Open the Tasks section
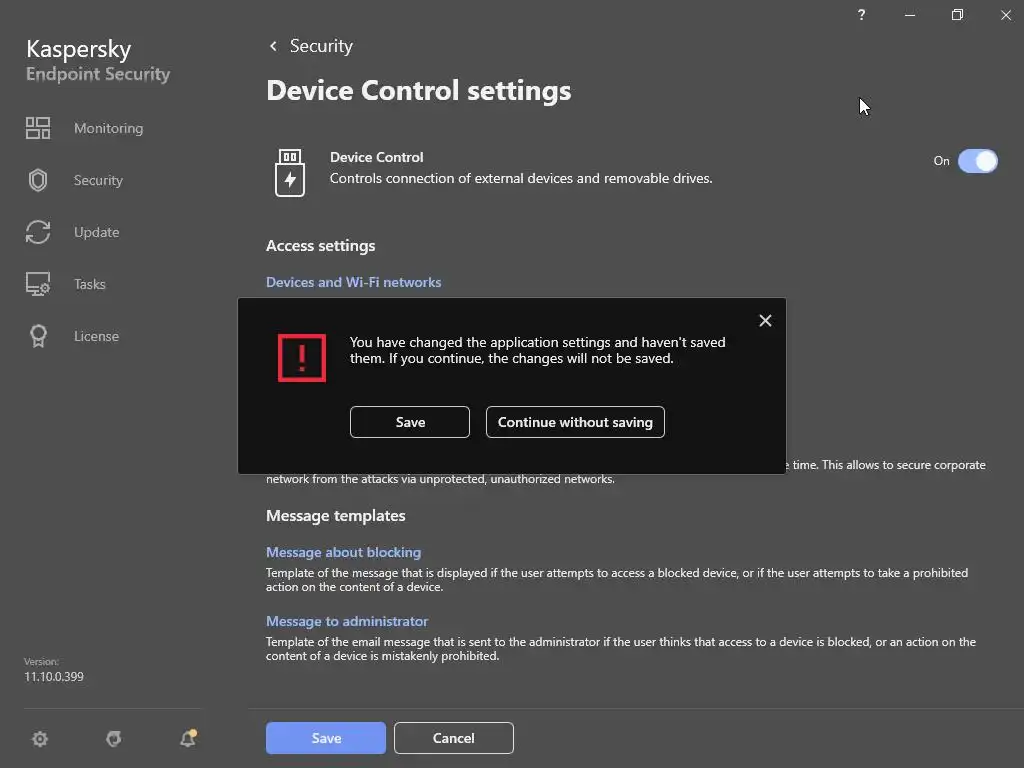The image size is (1024, 768). 89,284
